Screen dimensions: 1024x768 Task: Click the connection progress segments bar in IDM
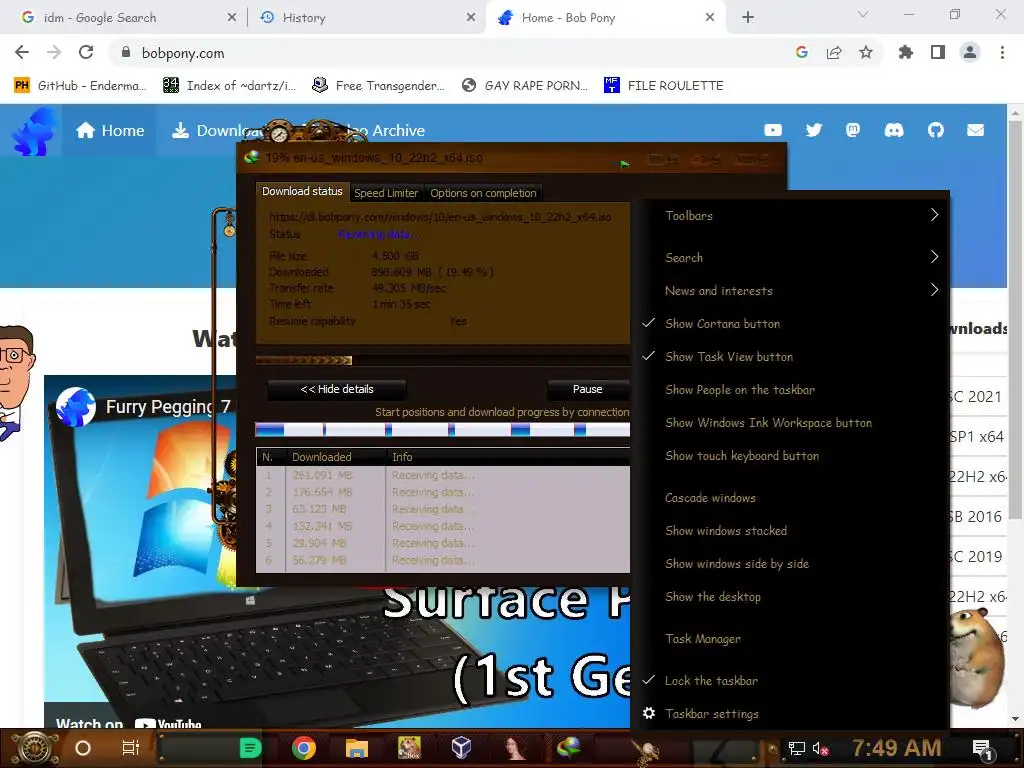(x=443, y=430)
